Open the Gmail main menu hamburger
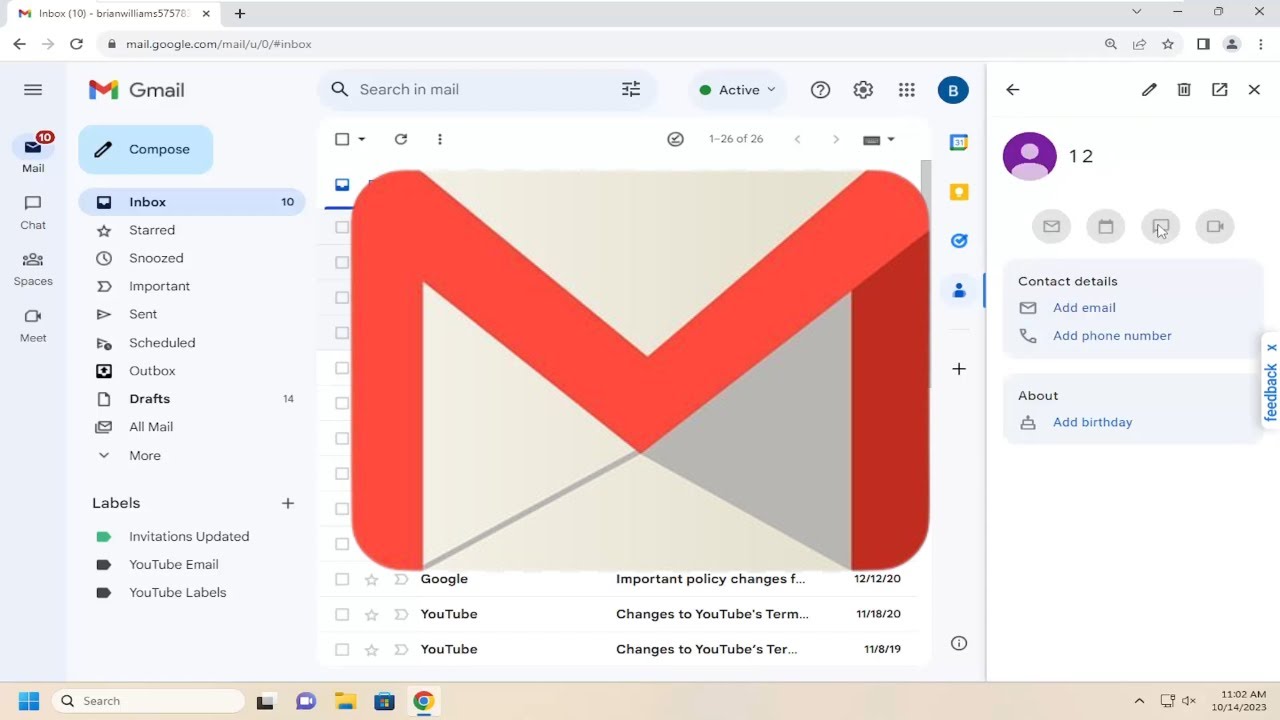 point(33,90)
